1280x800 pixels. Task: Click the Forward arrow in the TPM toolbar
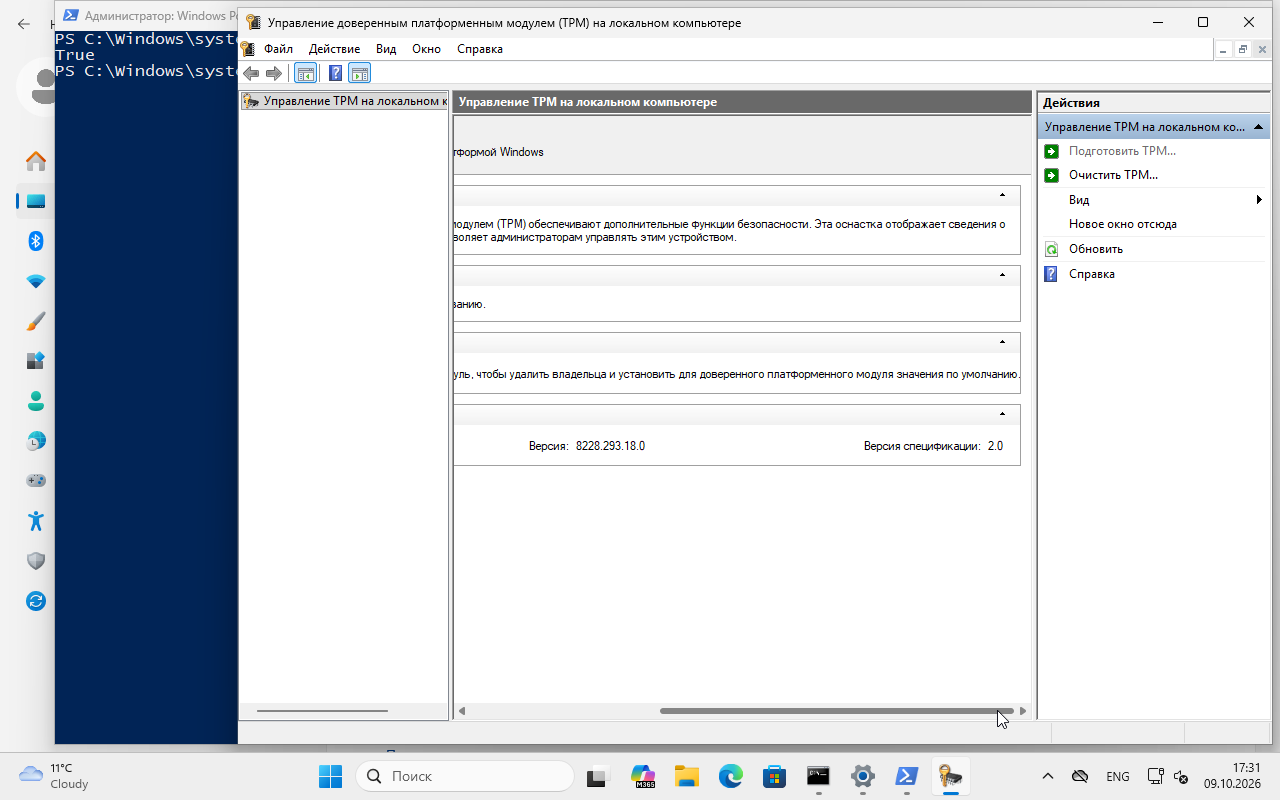pyautogui.click(x=273, y=73)
